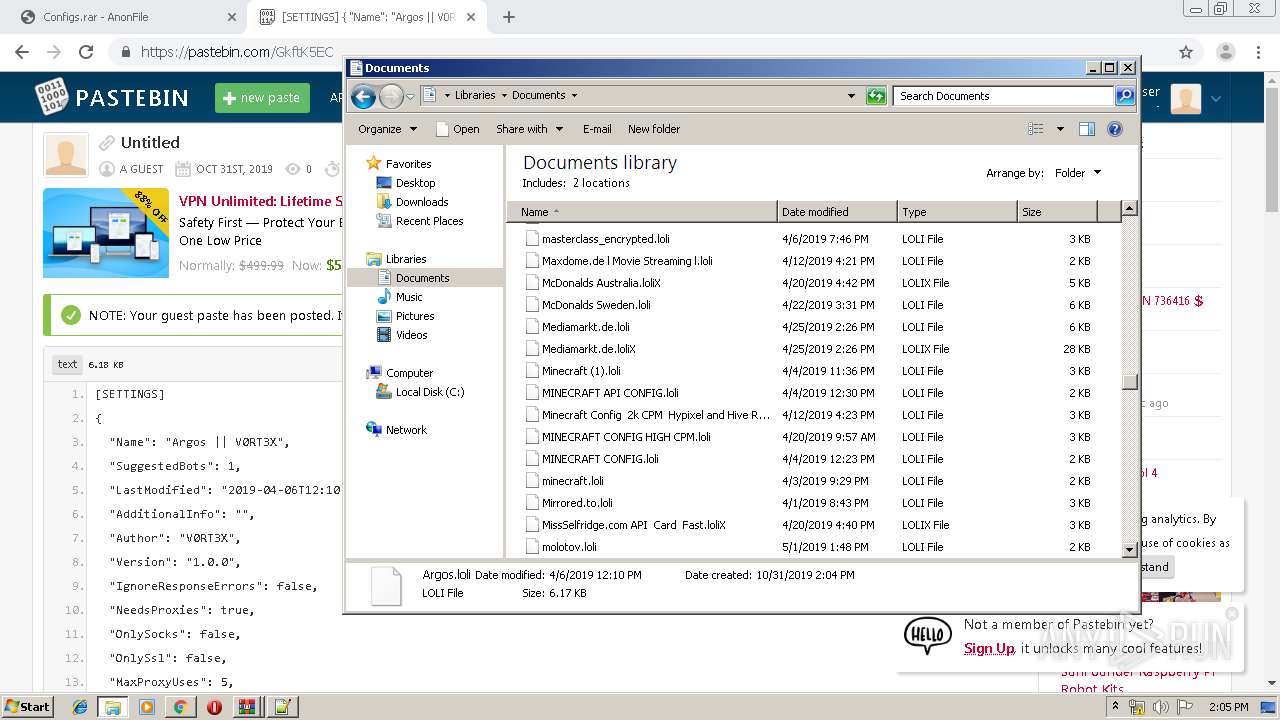Refresh the Documents folder with the green arrows icon
The width and height of the screenshot is (1280, 720).
coord(876,96)
